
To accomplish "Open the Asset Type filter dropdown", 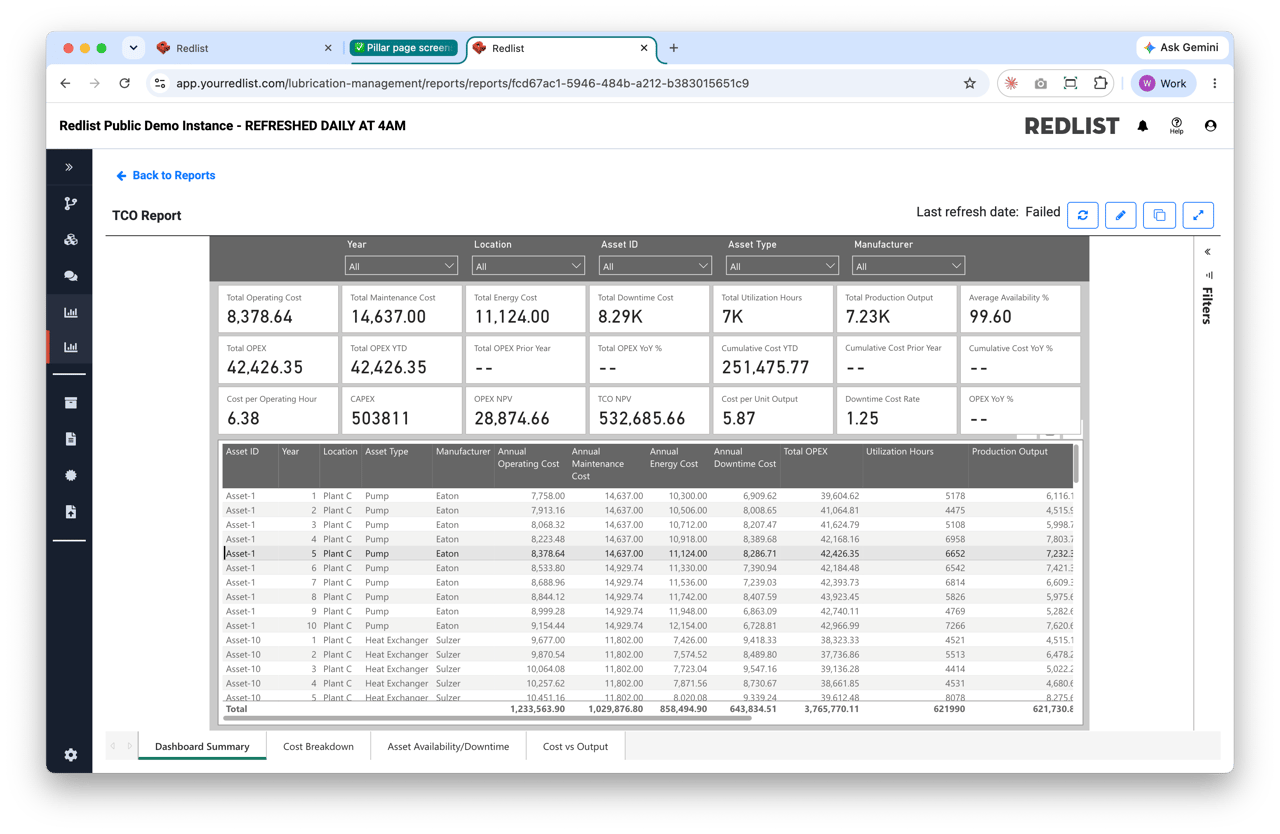I will [x=782, y=266].
